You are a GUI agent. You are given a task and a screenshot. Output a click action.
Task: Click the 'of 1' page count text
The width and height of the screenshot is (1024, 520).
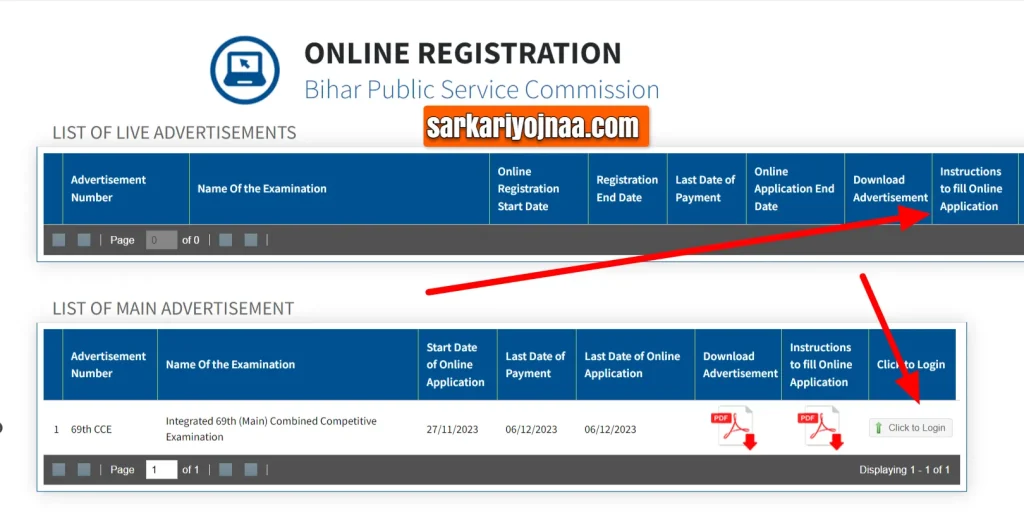point(191,470)
